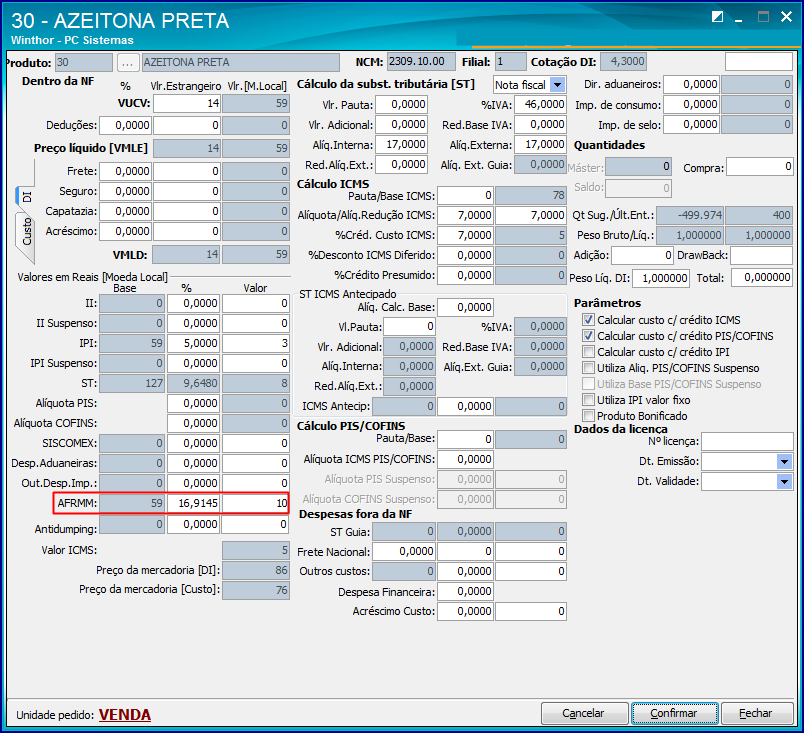Toggle Calcular custo c/ crédito ICMS
This screenshot has width=804, height=733.
pos(588,320)
